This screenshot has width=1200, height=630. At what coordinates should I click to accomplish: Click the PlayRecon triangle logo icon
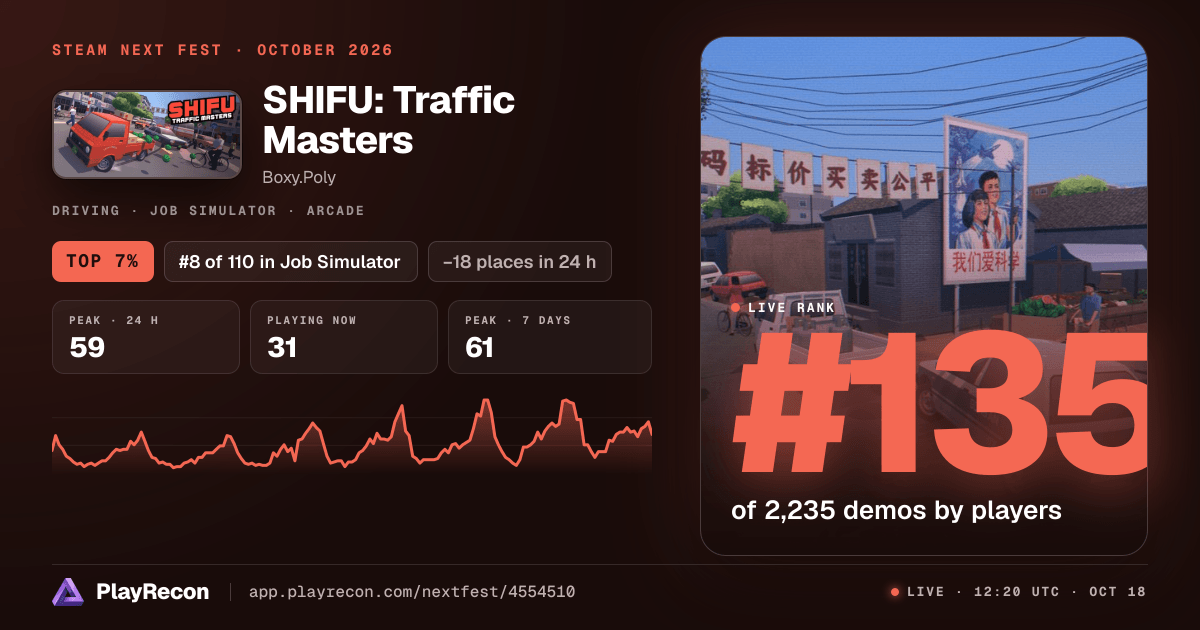68,592
